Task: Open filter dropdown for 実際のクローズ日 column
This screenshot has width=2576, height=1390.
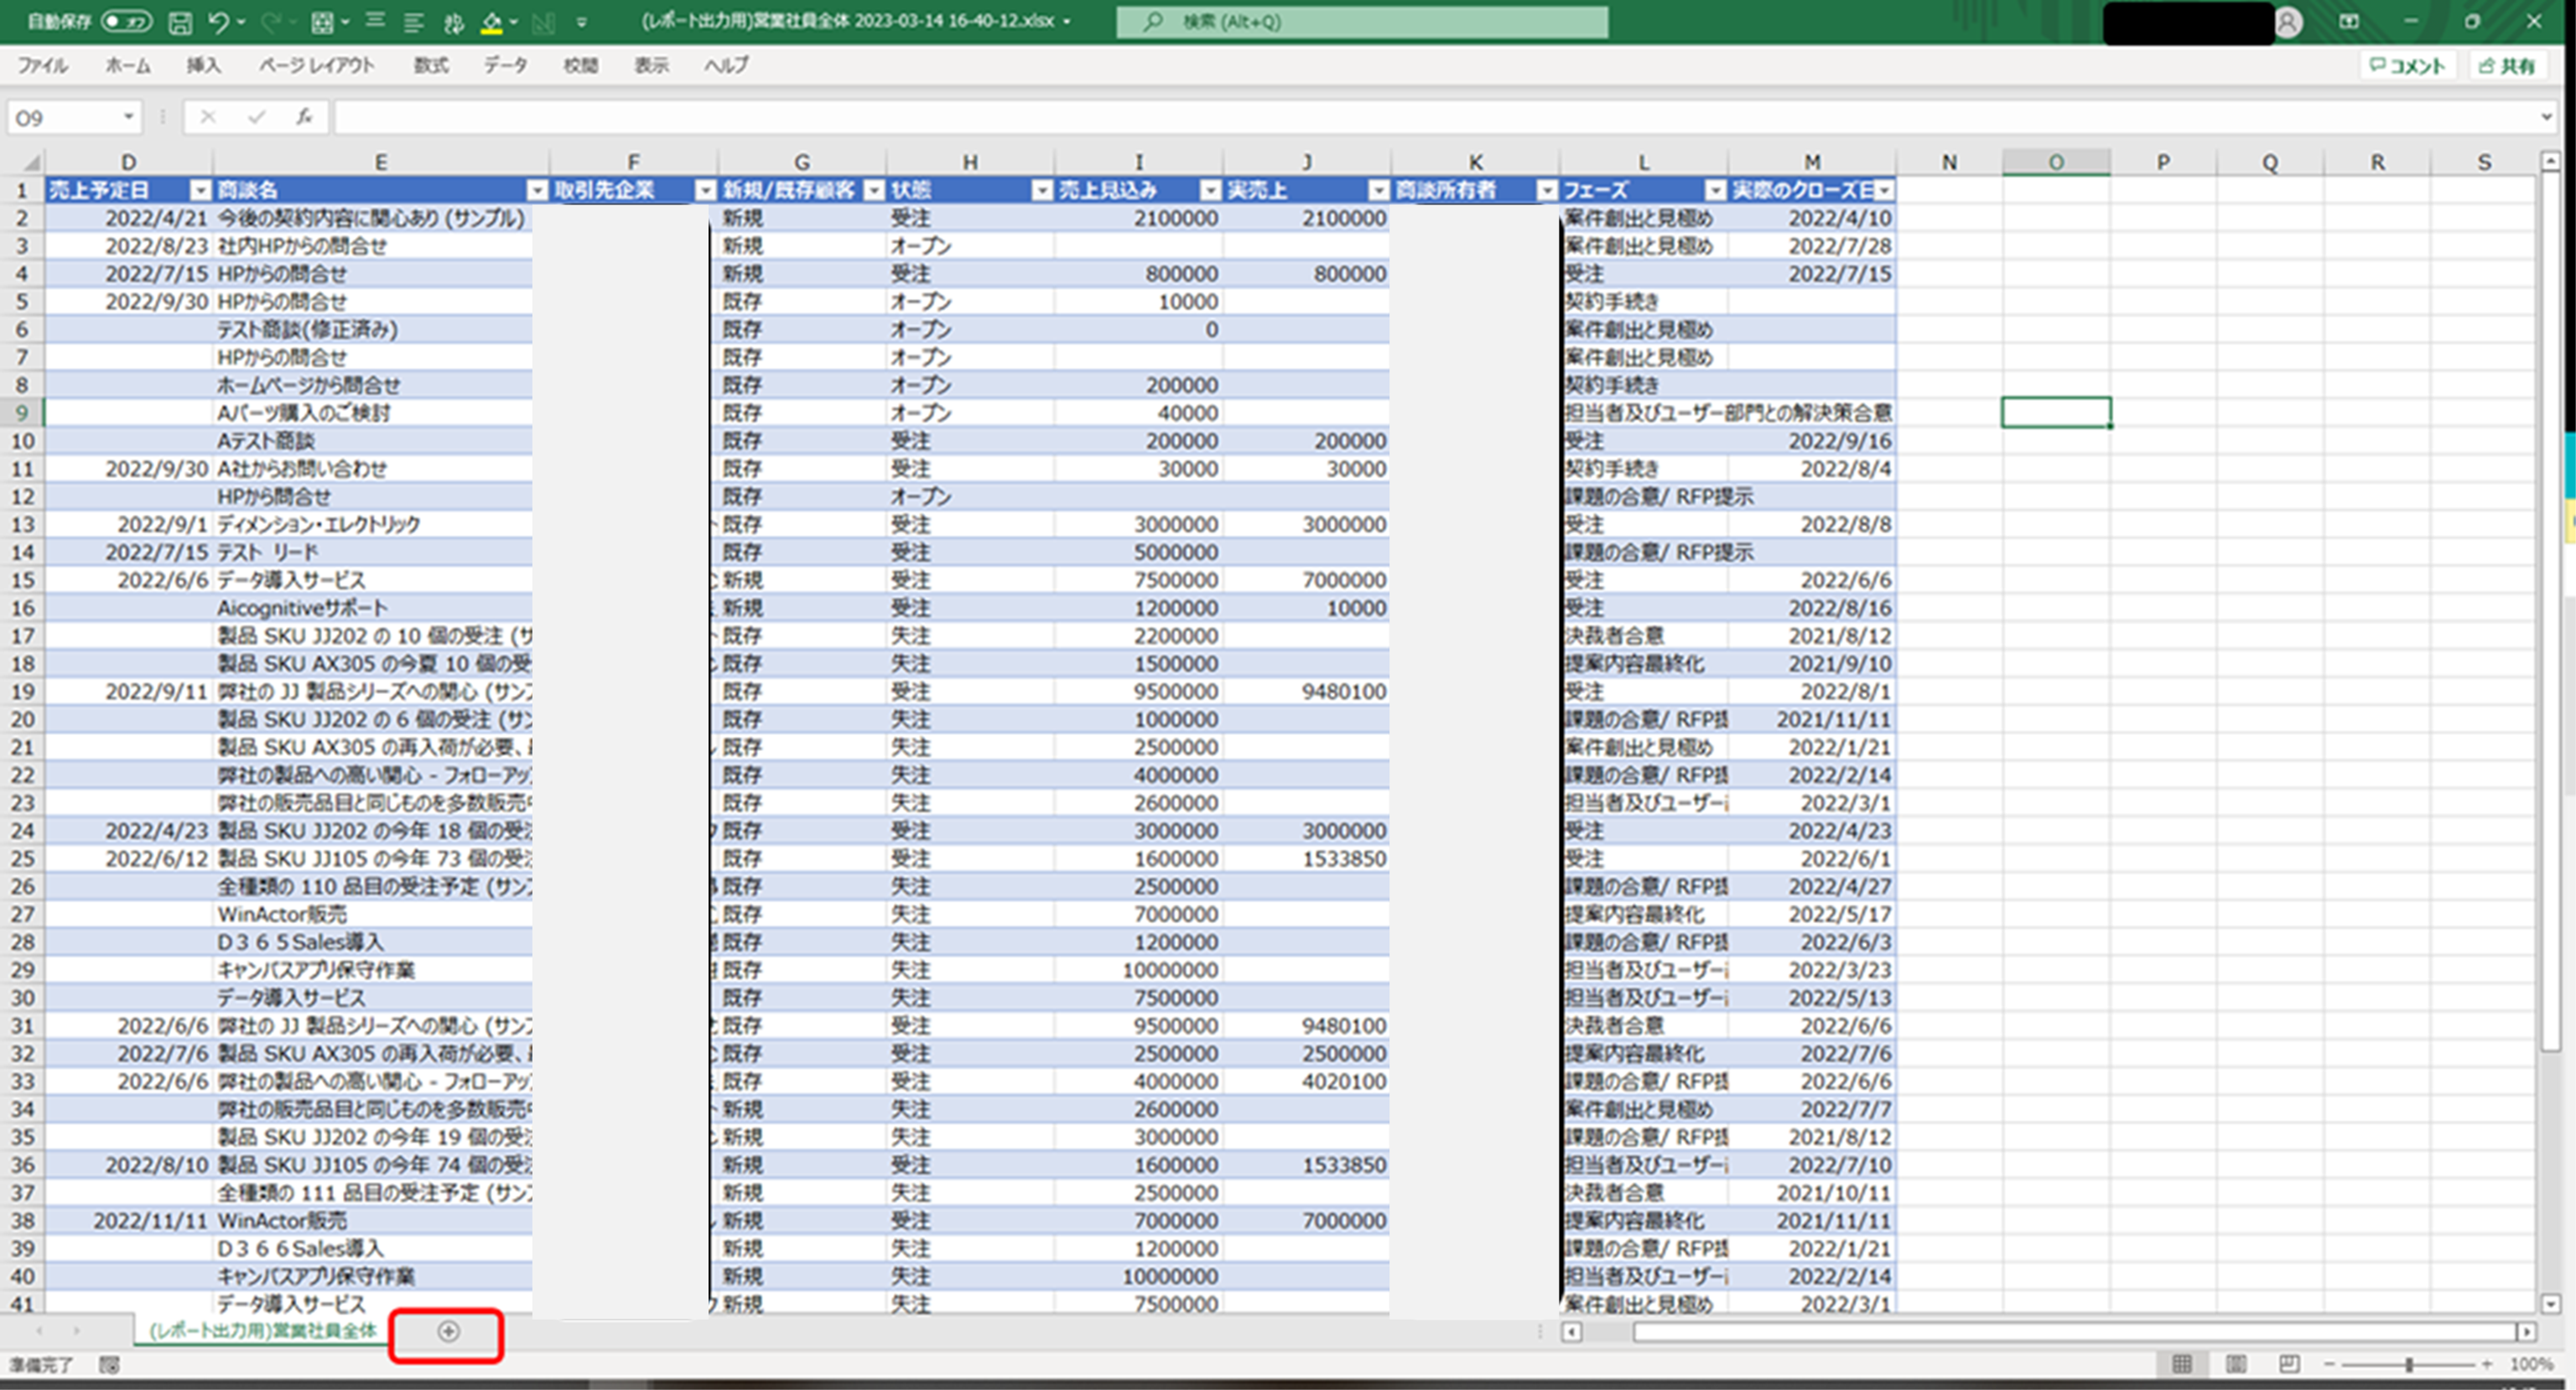Action: (x=1884, y=190)
